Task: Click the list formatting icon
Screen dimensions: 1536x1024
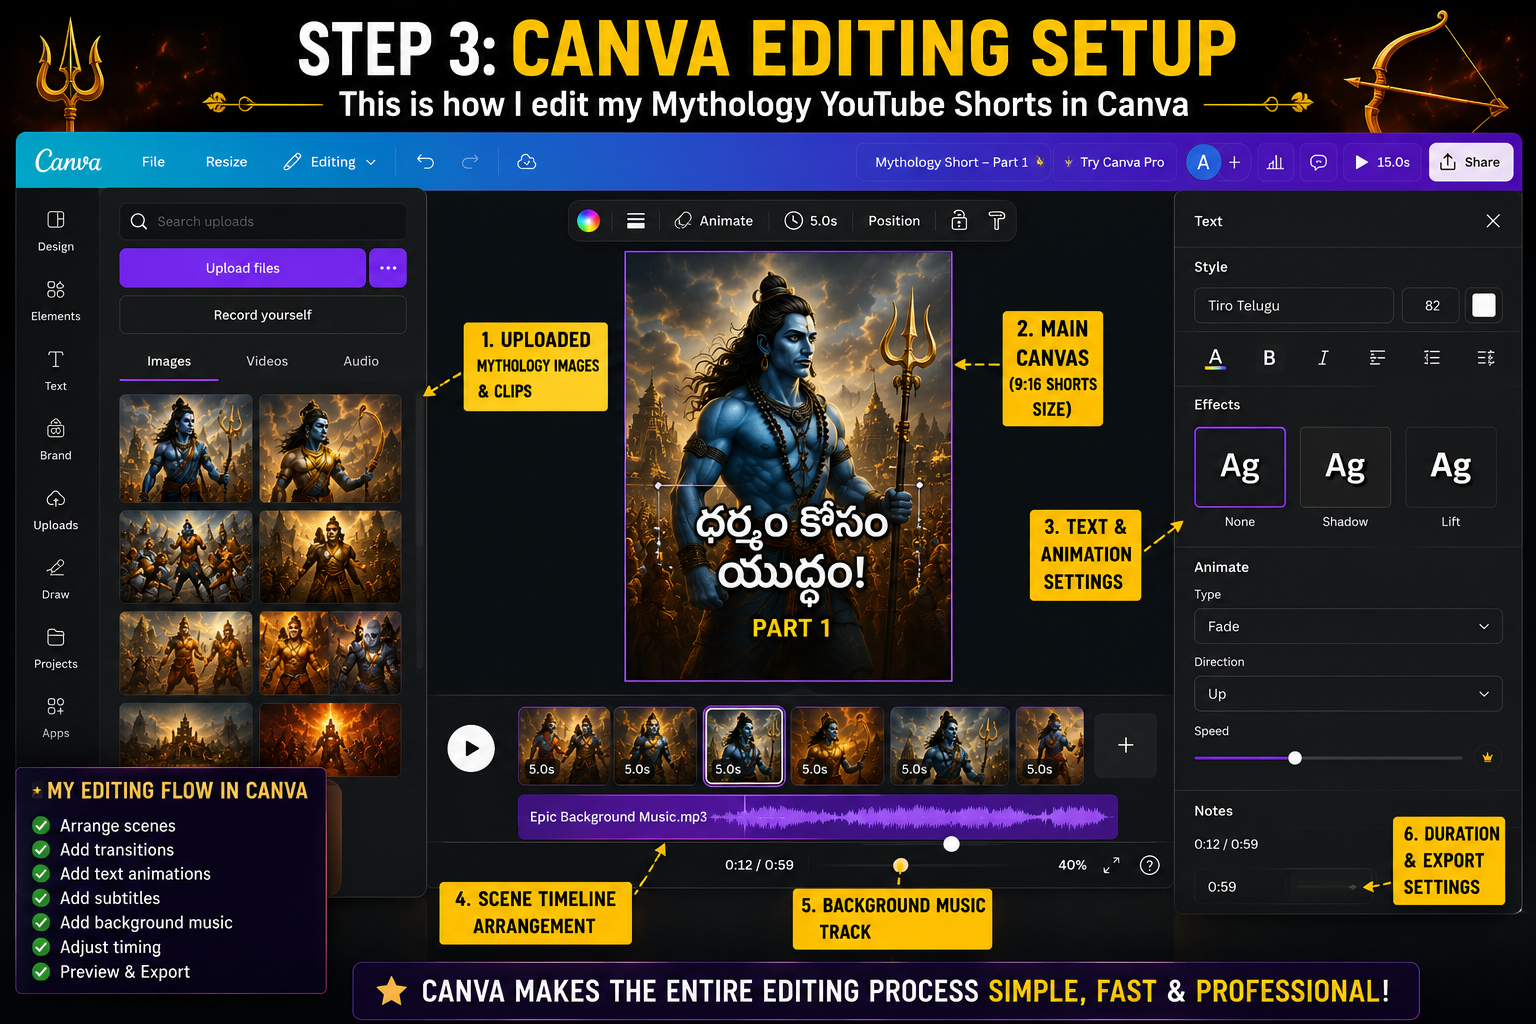Action: click(x=1432, y=358)
